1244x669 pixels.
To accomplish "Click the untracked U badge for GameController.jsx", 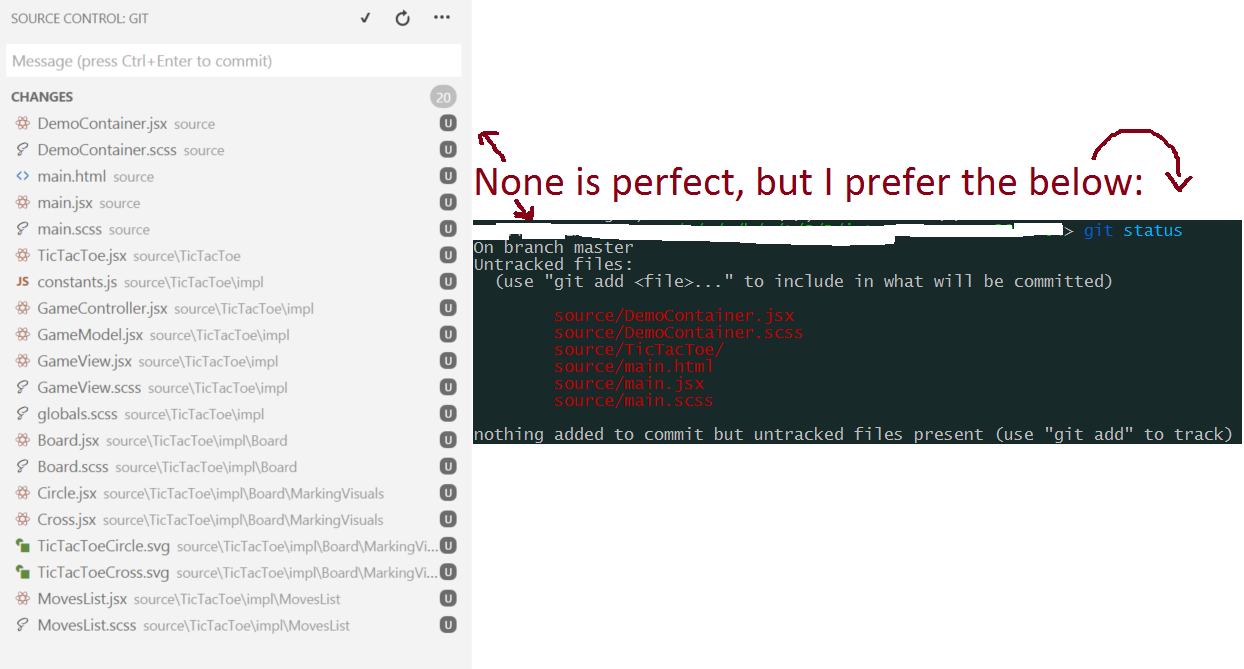I will point(448,308).
